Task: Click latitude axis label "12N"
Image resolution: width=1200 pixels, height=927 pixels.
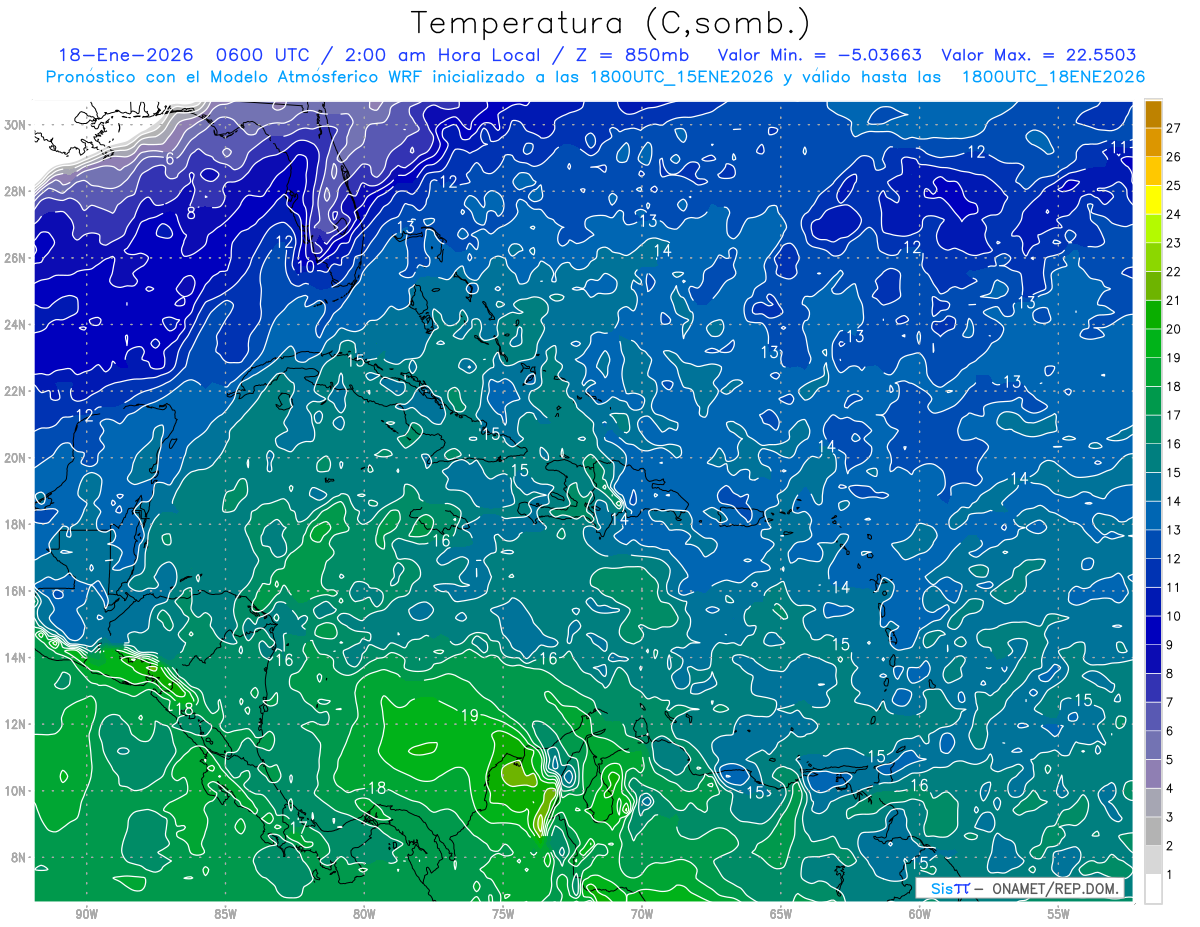Action: pos(17,724)
